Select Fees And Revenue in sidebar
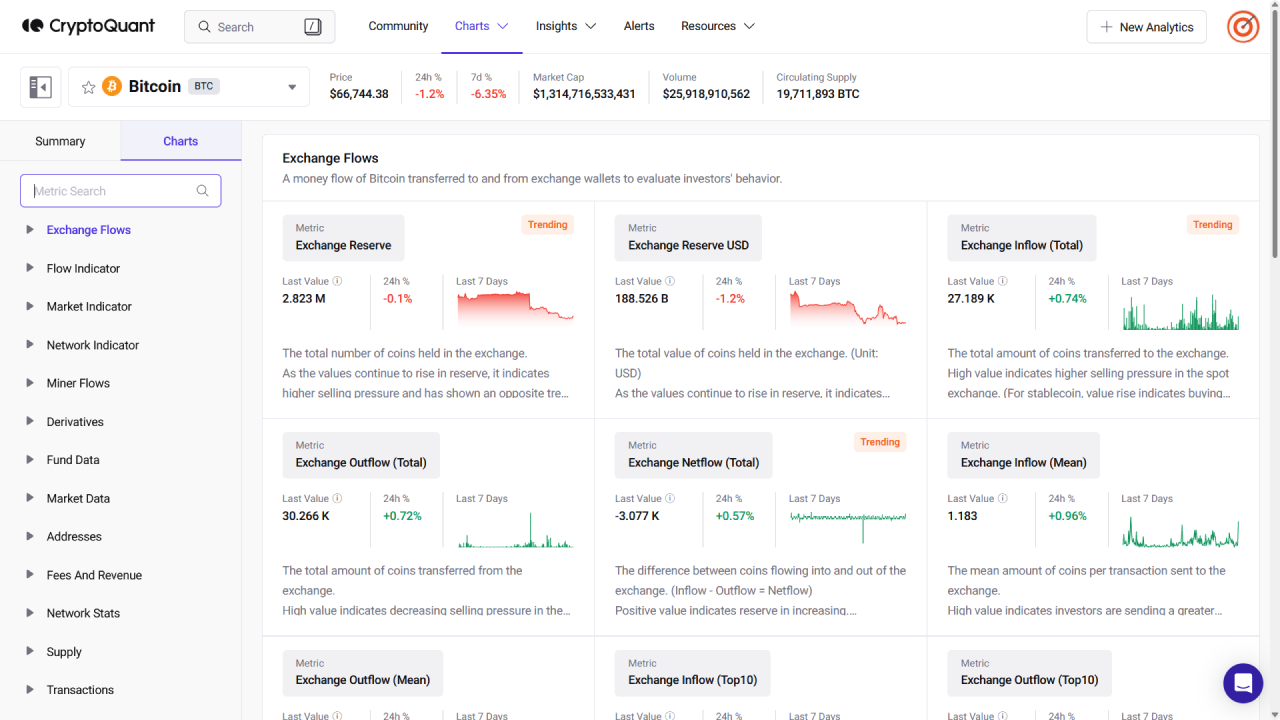 94,575
